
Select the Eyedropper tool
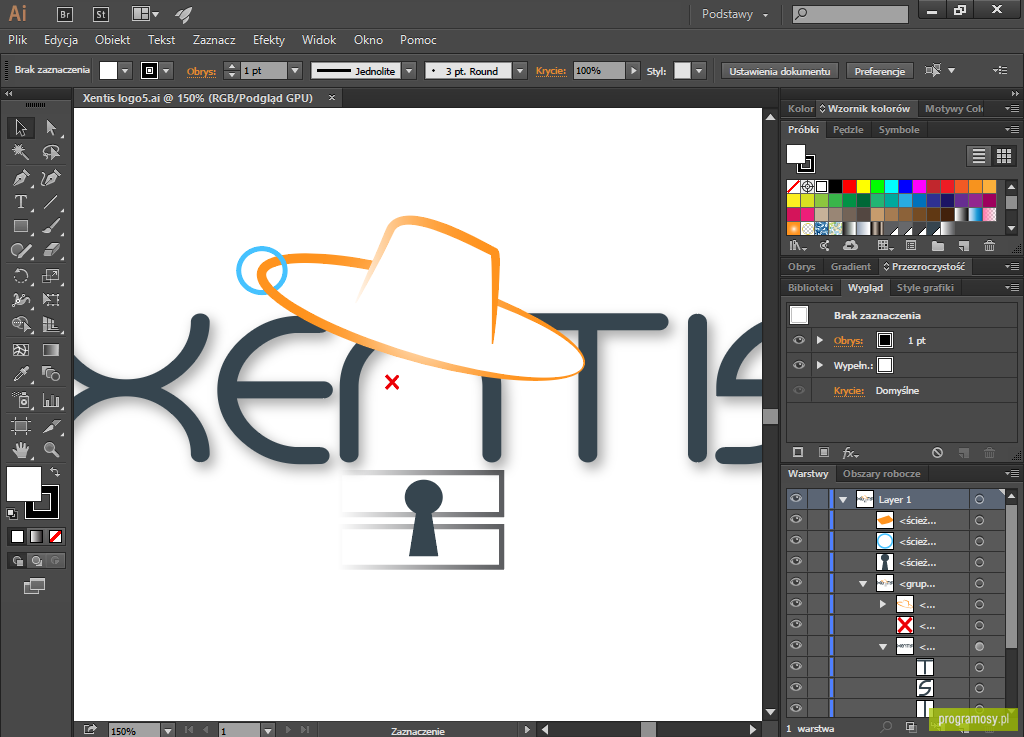click(21, 374)
